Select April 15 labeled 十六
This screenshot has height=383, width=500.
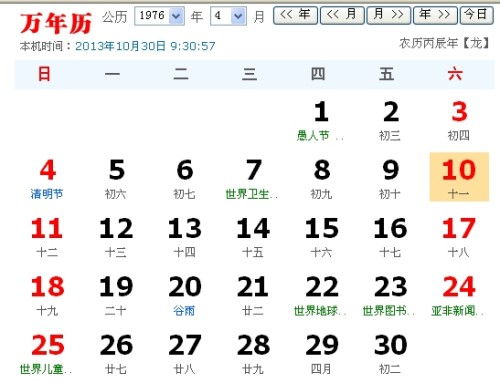(x=321, y=237)
